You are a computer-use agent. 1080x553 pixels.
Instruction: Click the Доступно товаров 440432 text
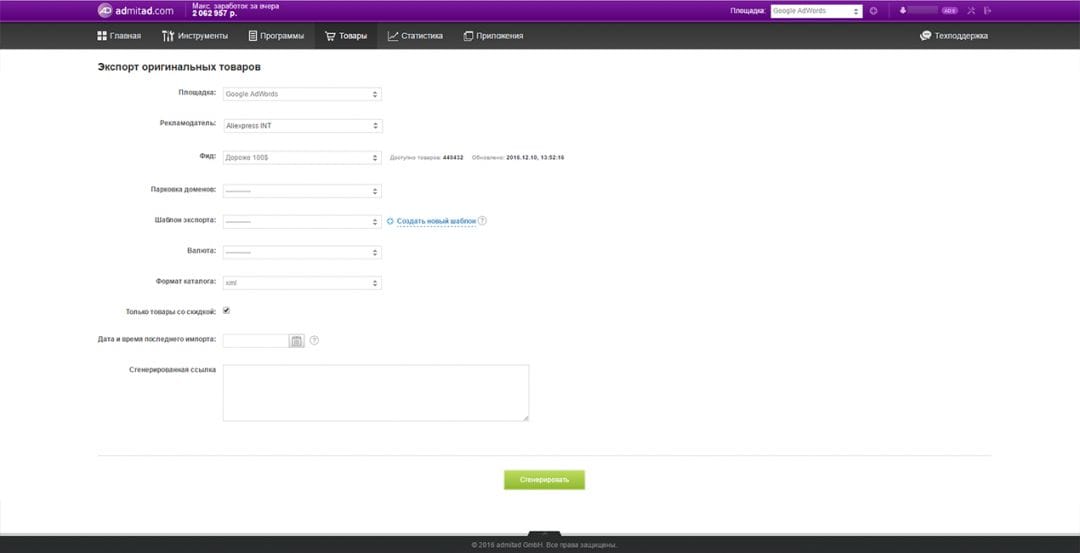point(426,158)
